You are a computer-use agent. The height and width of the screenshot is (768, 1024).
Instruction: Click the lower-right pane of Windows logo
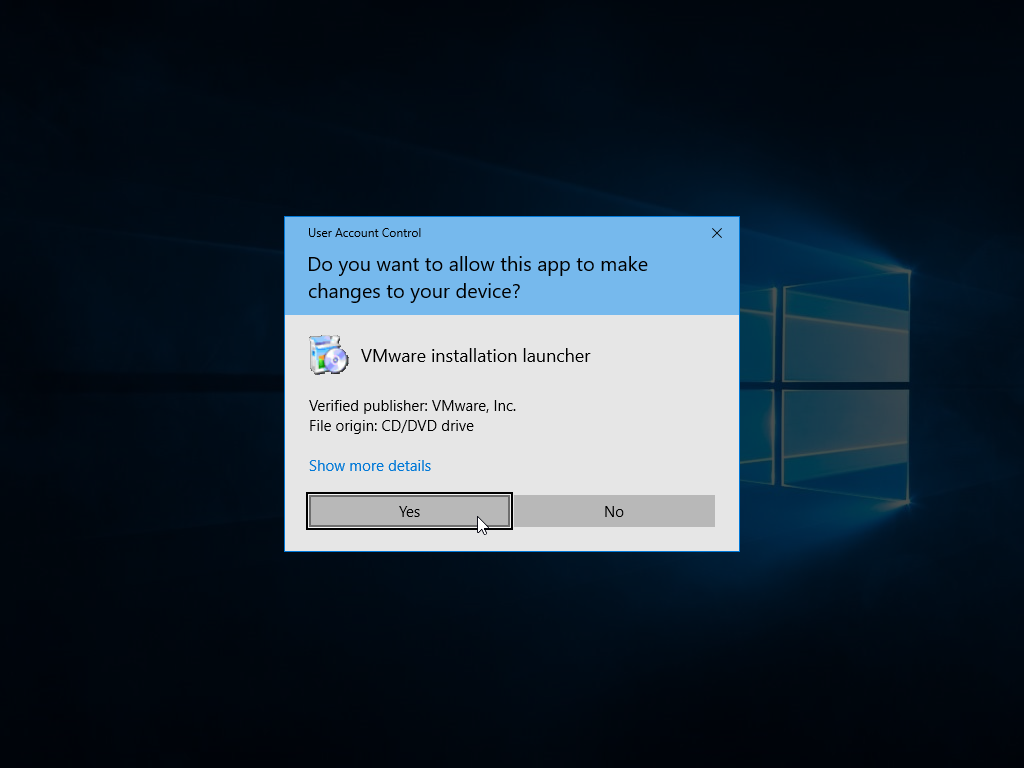[845, 445]
